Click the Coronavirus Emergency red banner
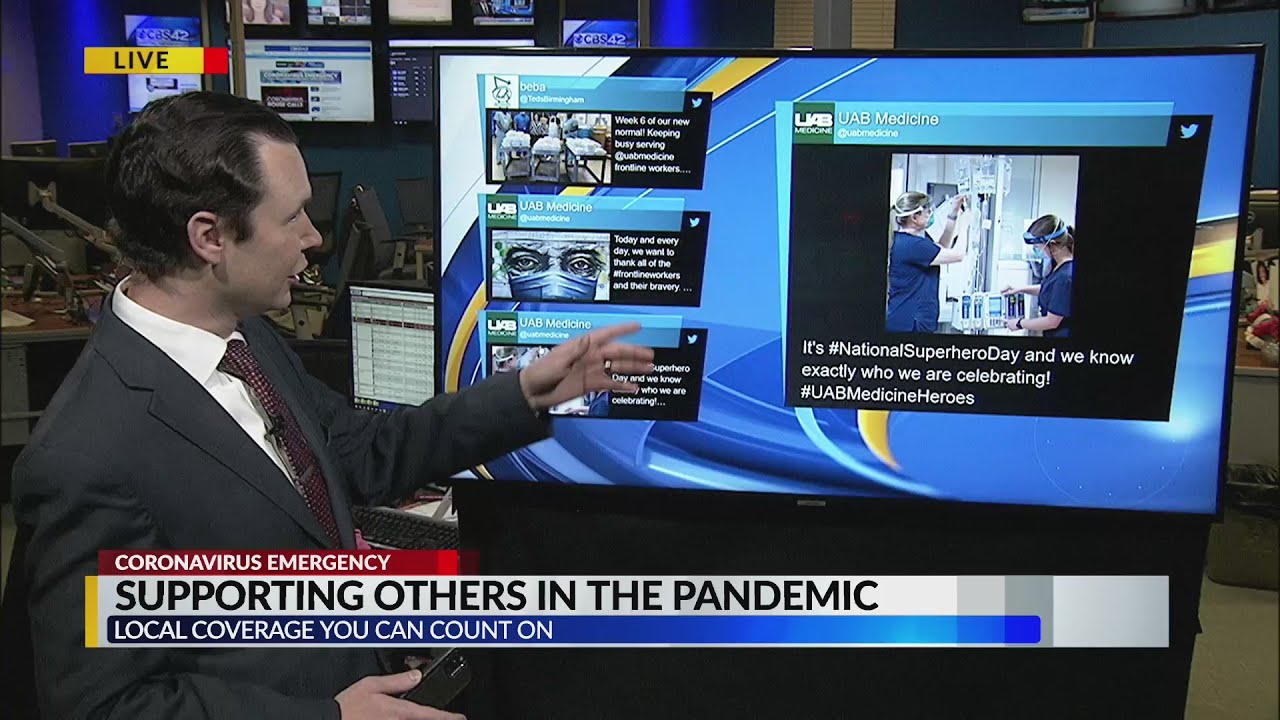 point(252,563)
